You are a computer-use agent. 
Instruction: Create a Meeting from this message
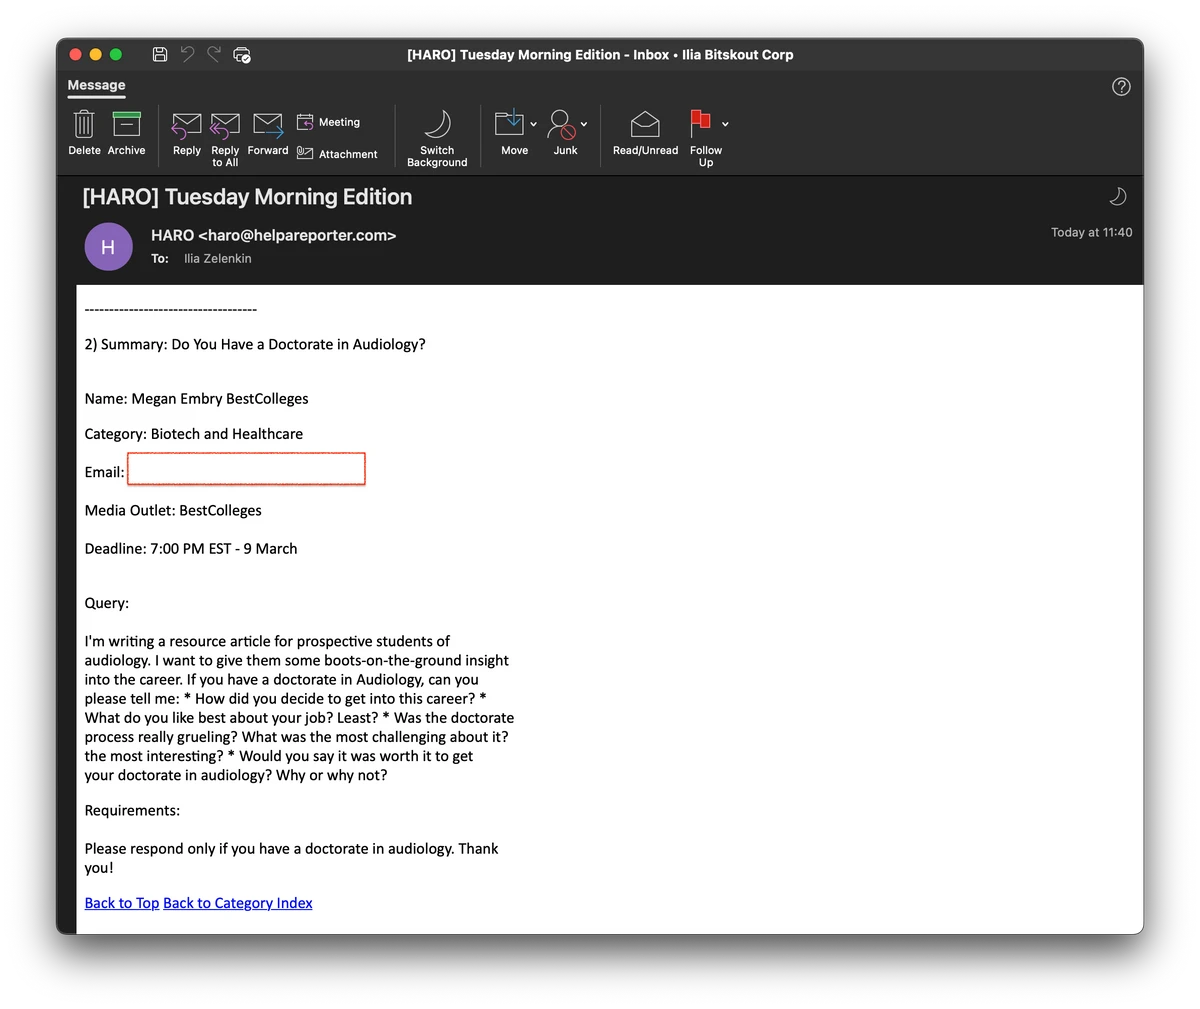[x=329, y=122]
